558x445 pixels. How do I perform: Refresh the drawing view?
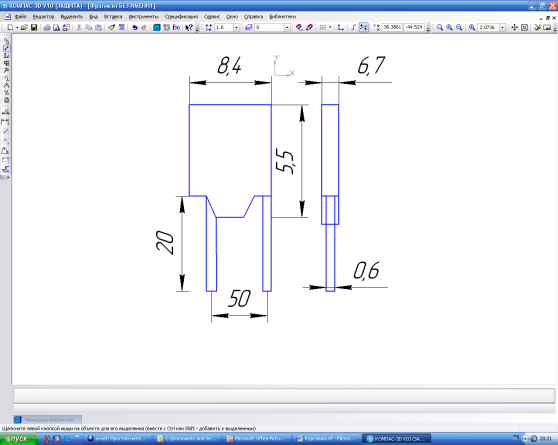tap(537, 27)
